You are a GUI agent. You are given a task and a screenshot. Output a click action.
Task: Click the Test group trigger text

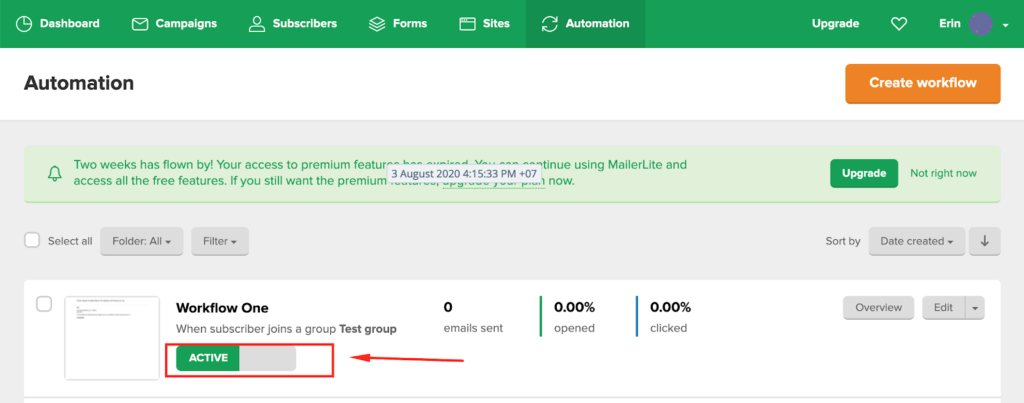tap(368, 329)
